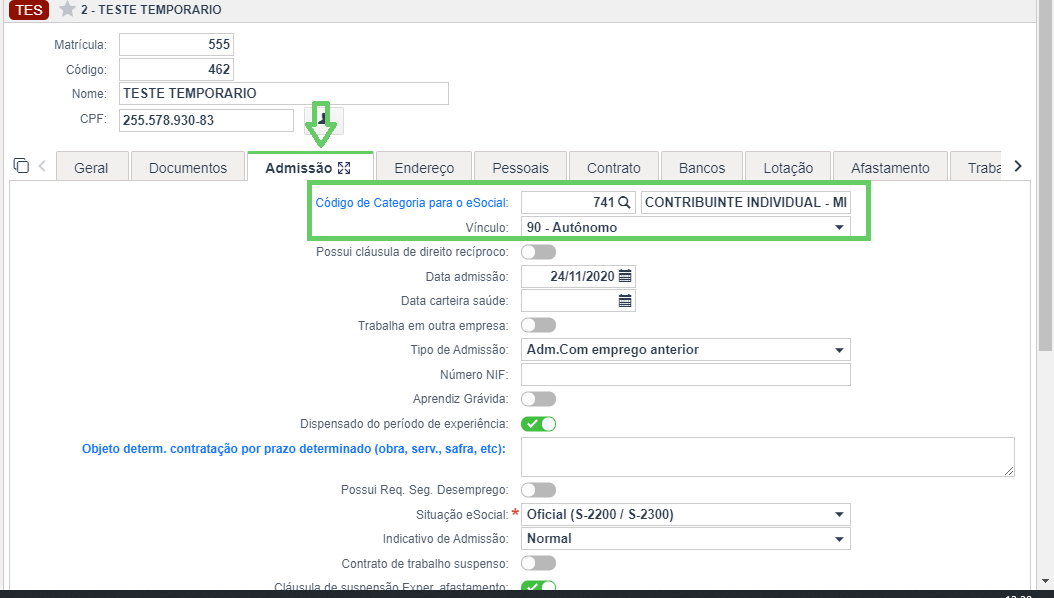This screenshot has height=598, width=1054.
Task: Open the Situação eSocial dropdown
Action: point(686,515)
